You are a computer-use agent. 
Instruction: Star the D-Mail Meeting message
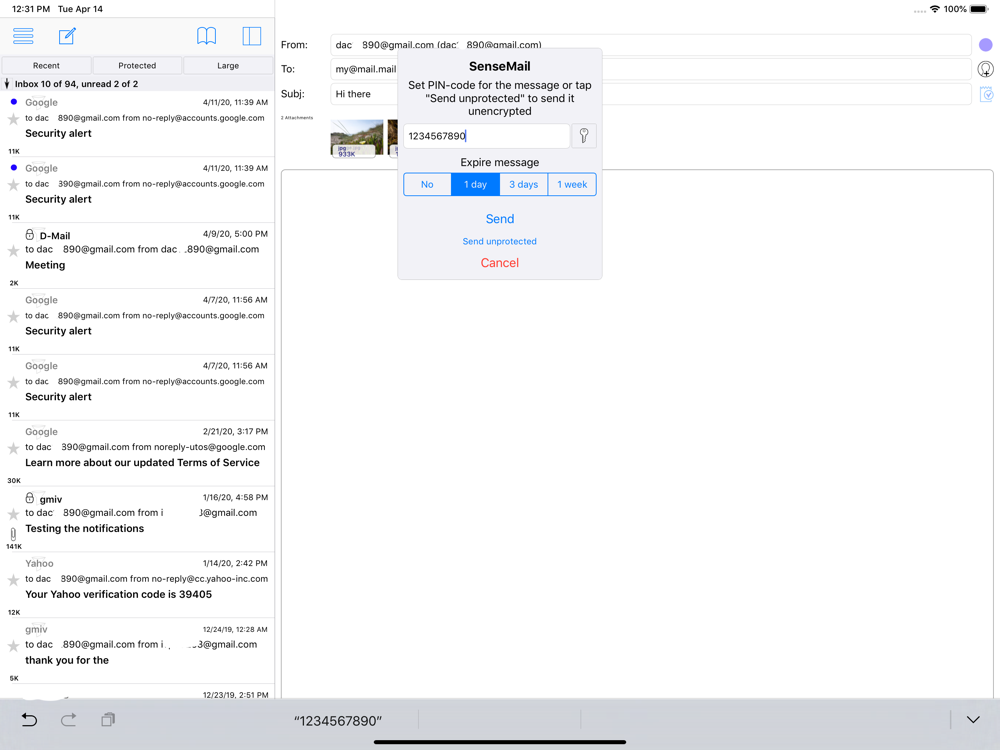coord(13,251)
